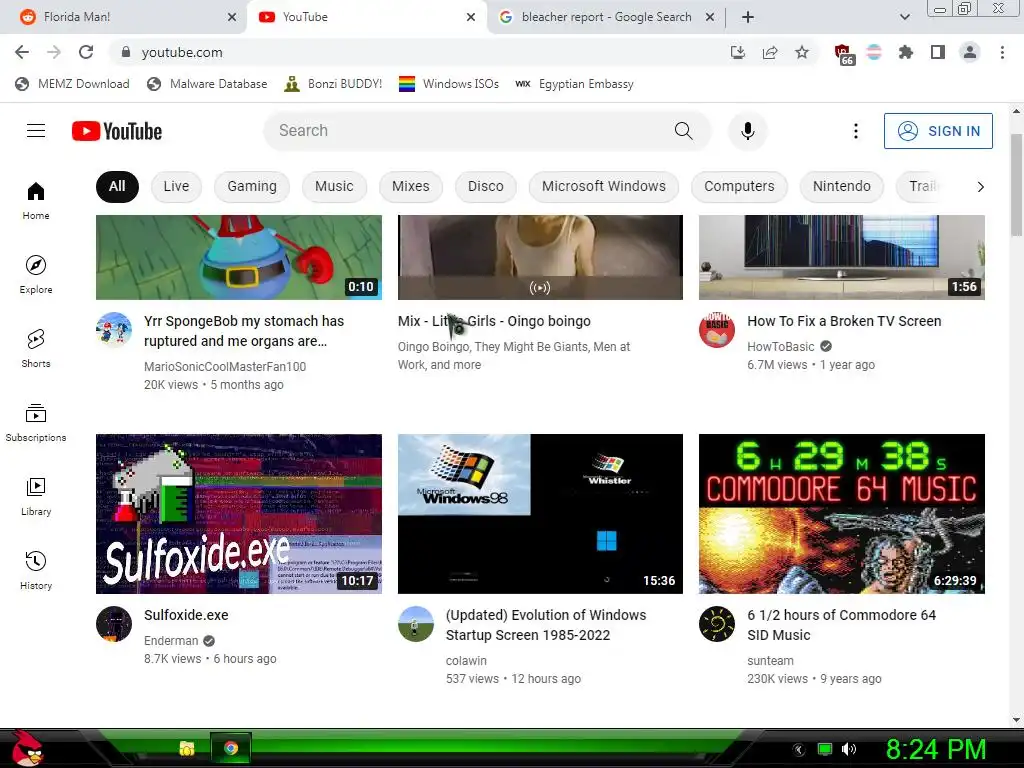Select the Music filter chip
The width and height of the screenshot is (1024, 768).
334,186
